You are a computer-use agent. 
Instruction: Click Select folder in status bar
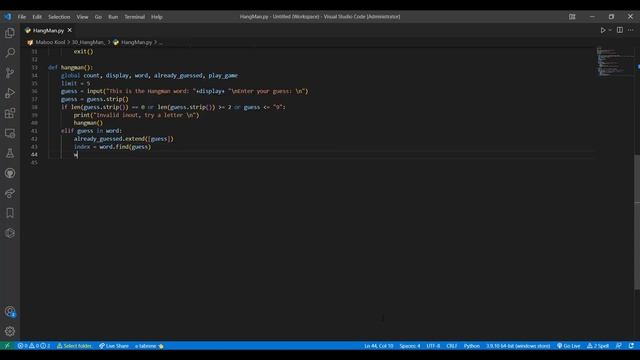pyautogui.click(x=74, y=346)
